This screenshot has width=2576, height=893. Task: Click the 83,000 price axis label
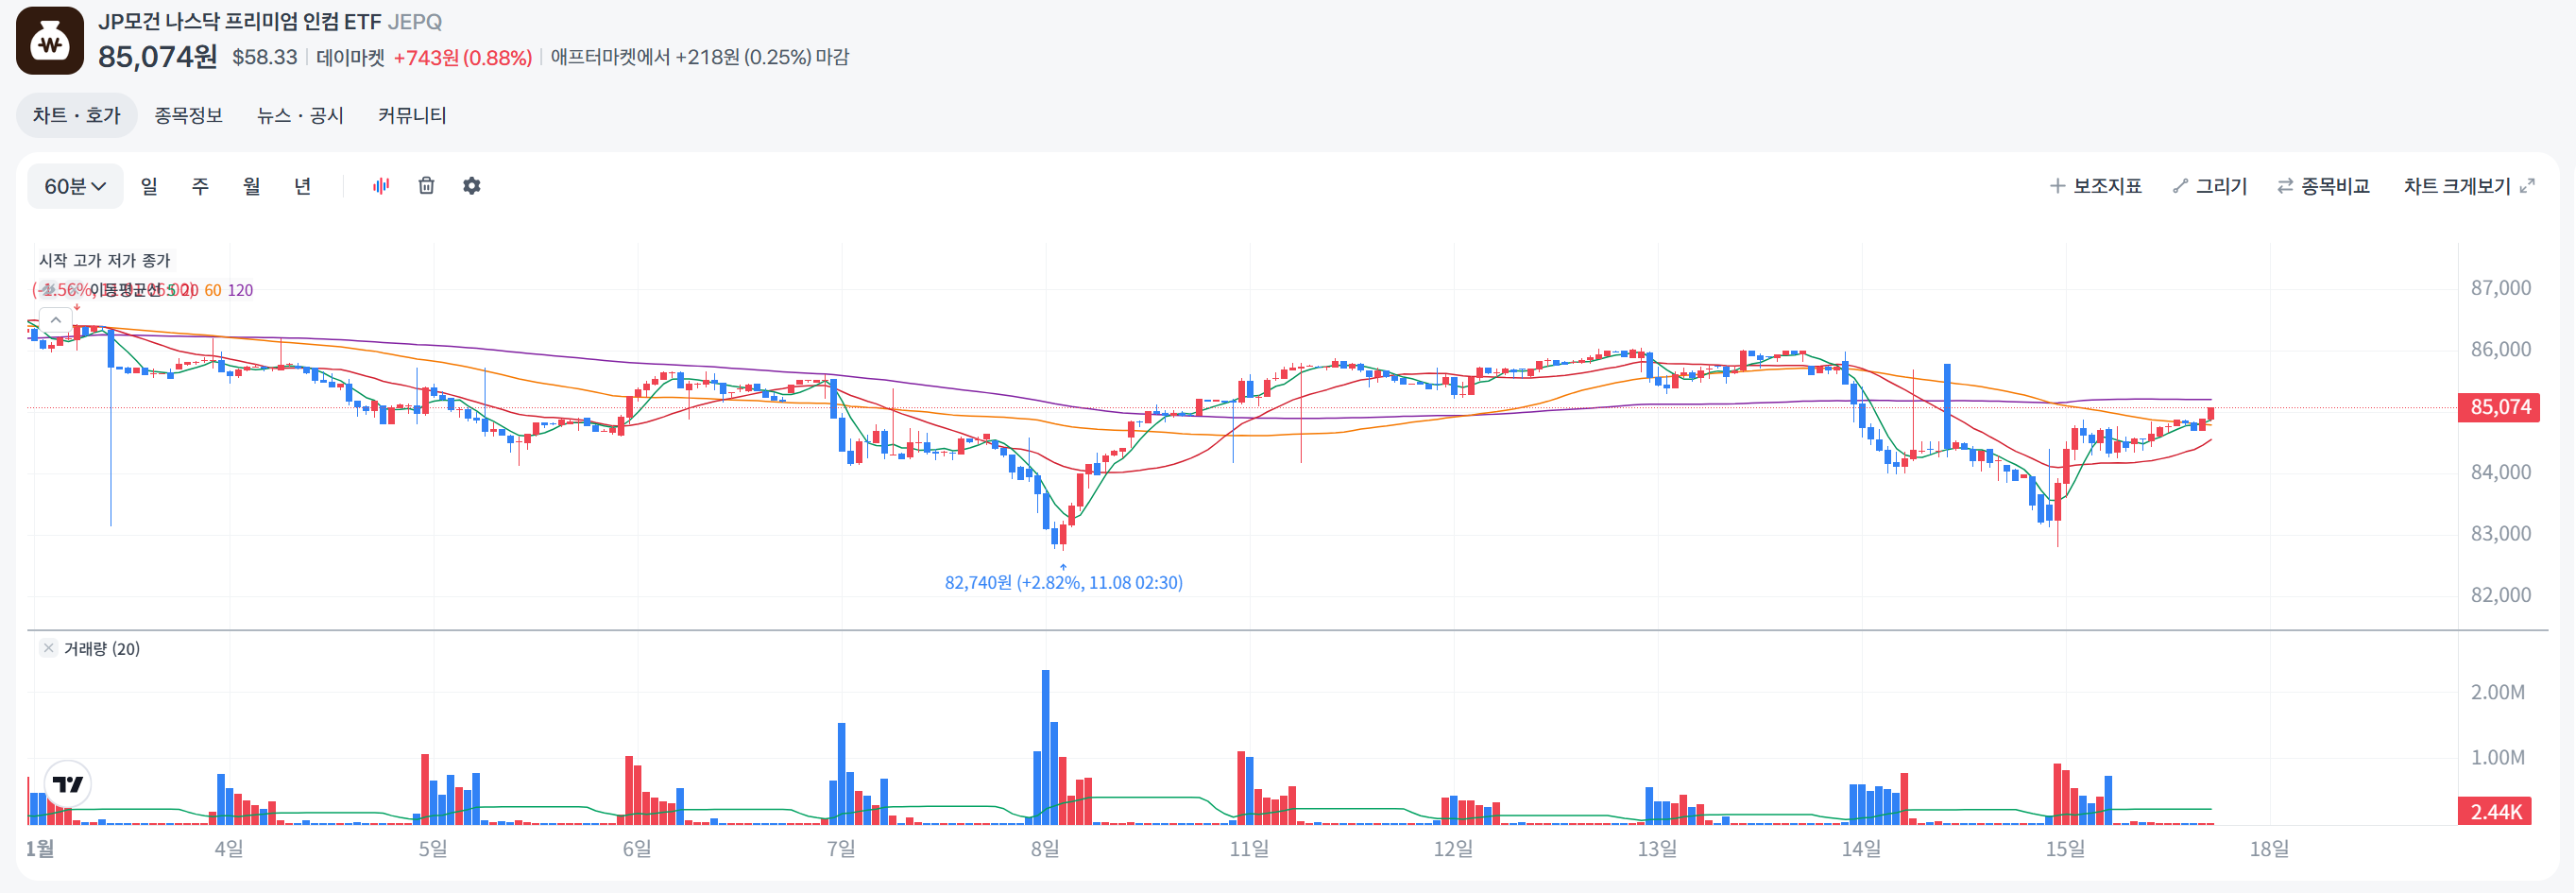2500,533
